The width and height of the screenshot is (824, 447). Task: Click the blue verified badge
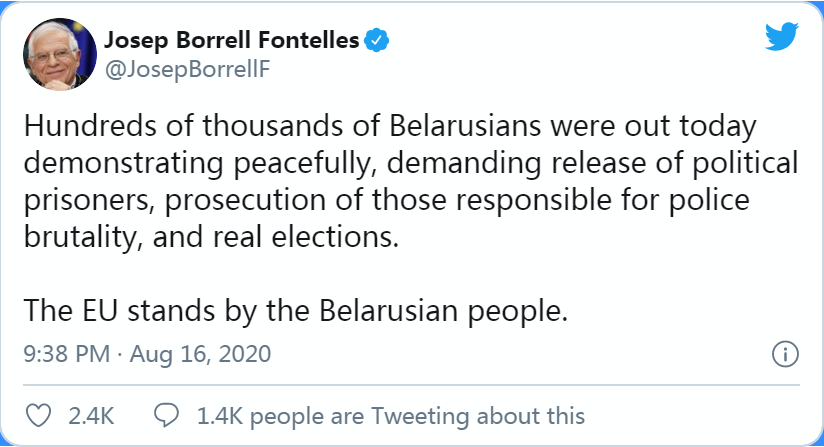coord(377,41)
